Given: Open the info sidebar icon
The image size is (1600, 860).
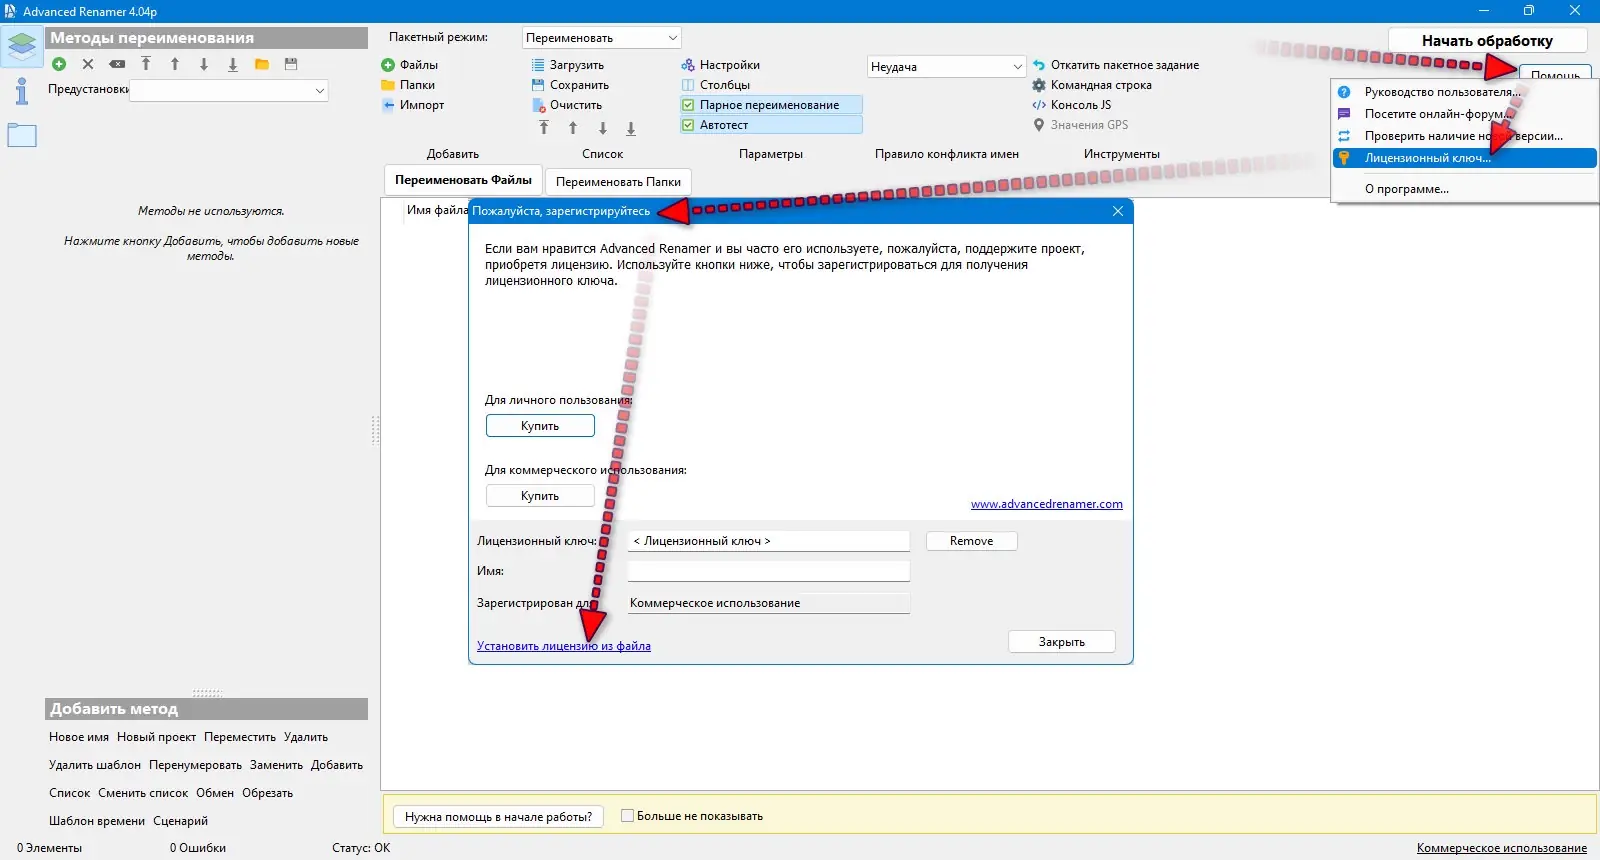Looking at the screenshot, I should (x=22, y=91).
